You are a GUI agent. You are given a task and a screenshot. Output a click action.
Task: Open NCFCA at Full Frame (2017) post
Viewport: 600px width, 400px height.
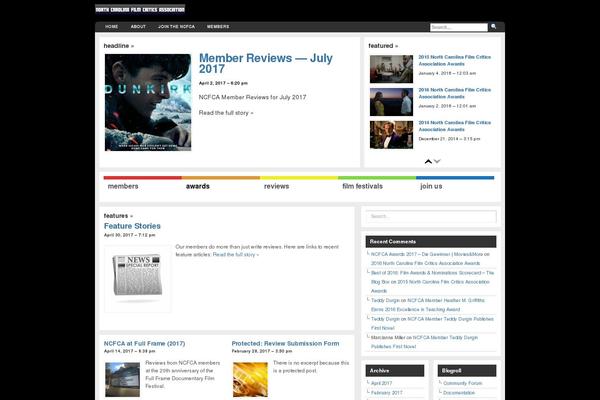(144, 344)
